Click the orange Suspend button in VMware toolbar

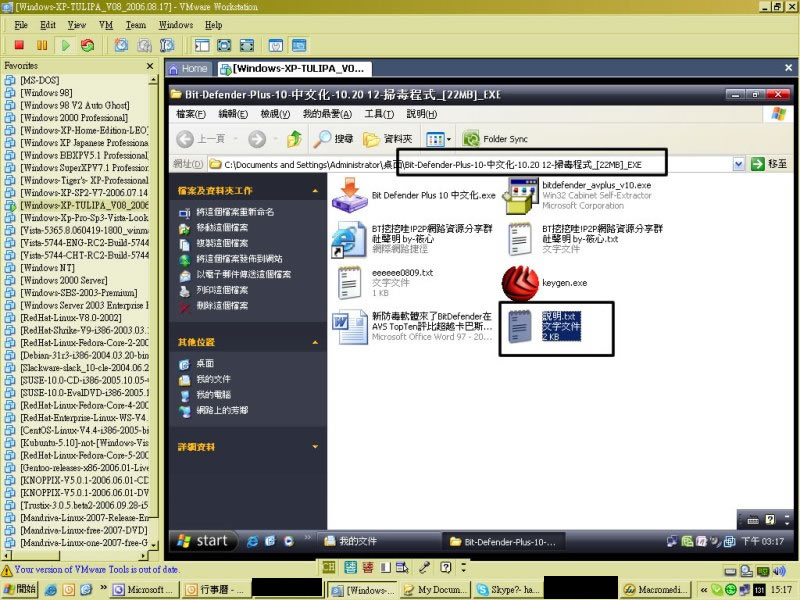[42, 45]
